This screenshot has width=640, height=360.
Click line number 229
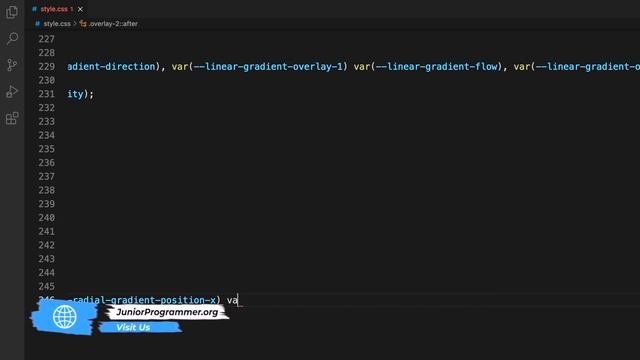47,67
